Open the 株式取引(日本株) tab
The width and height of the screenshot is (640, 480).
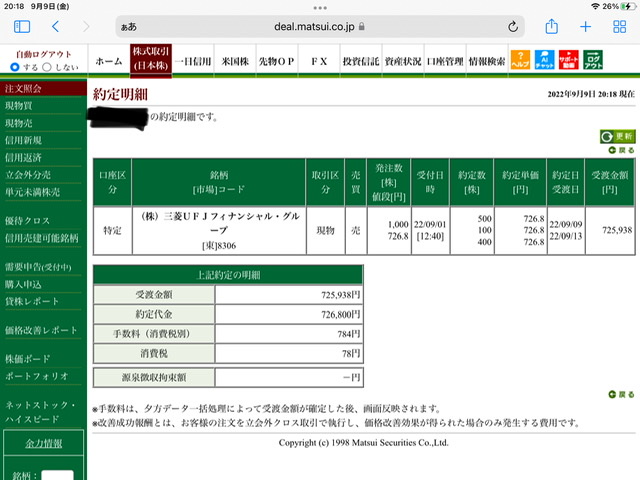151,60
